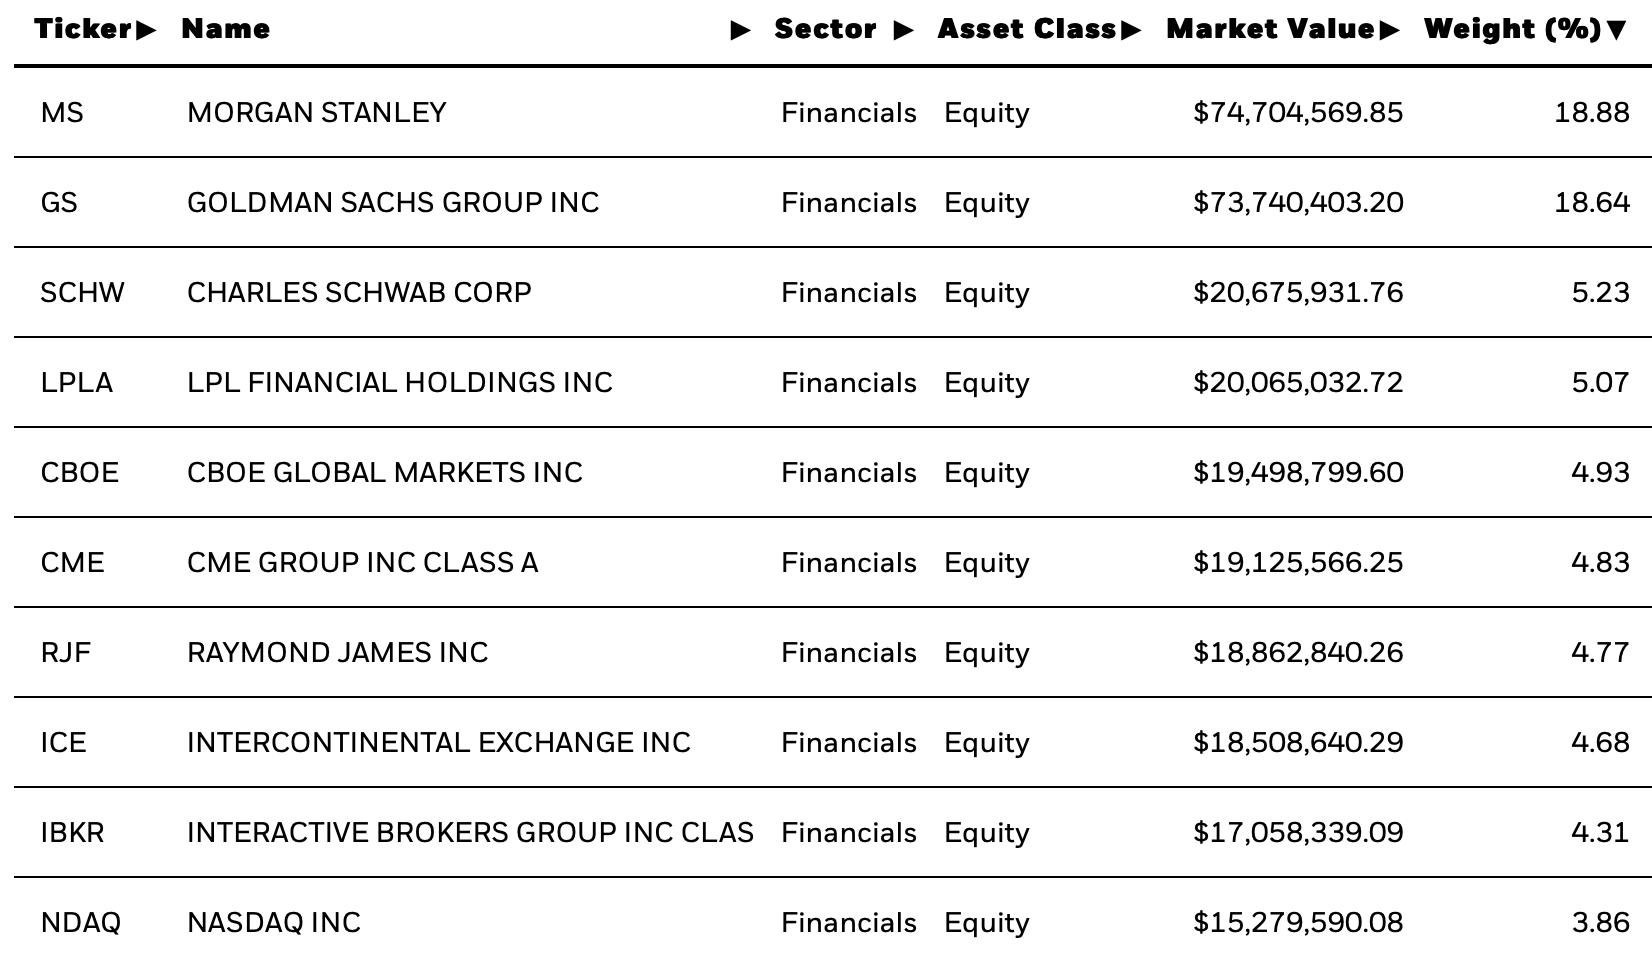Click the Weight (%) header label
Viewport: 1652px width, 958px height.
tap(1513, 29)
